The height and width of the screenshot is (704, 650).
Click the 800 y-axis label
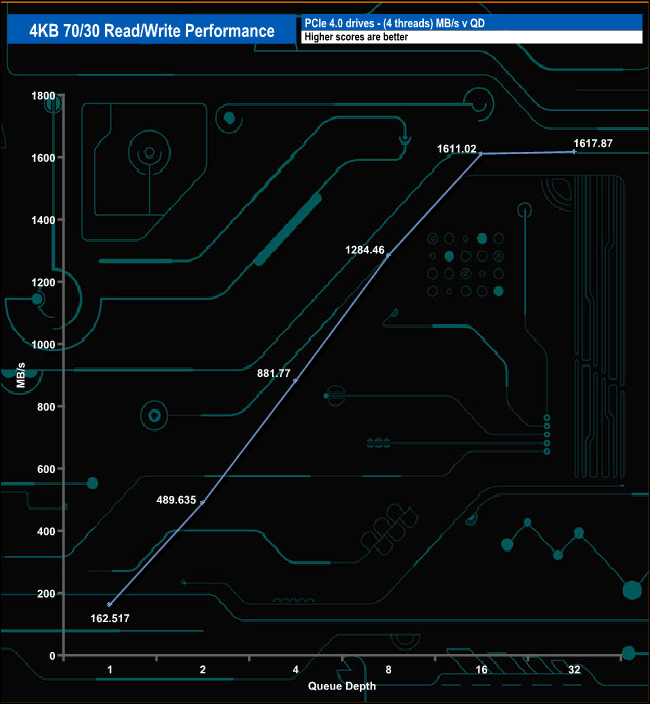coord(46,407)
